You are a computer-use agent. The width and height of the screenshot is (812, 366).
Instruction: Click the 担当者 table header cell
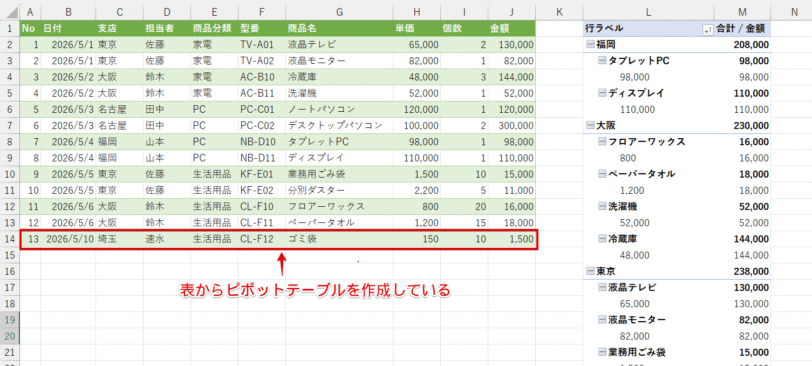pyautogui.click(x=167, y=28)
